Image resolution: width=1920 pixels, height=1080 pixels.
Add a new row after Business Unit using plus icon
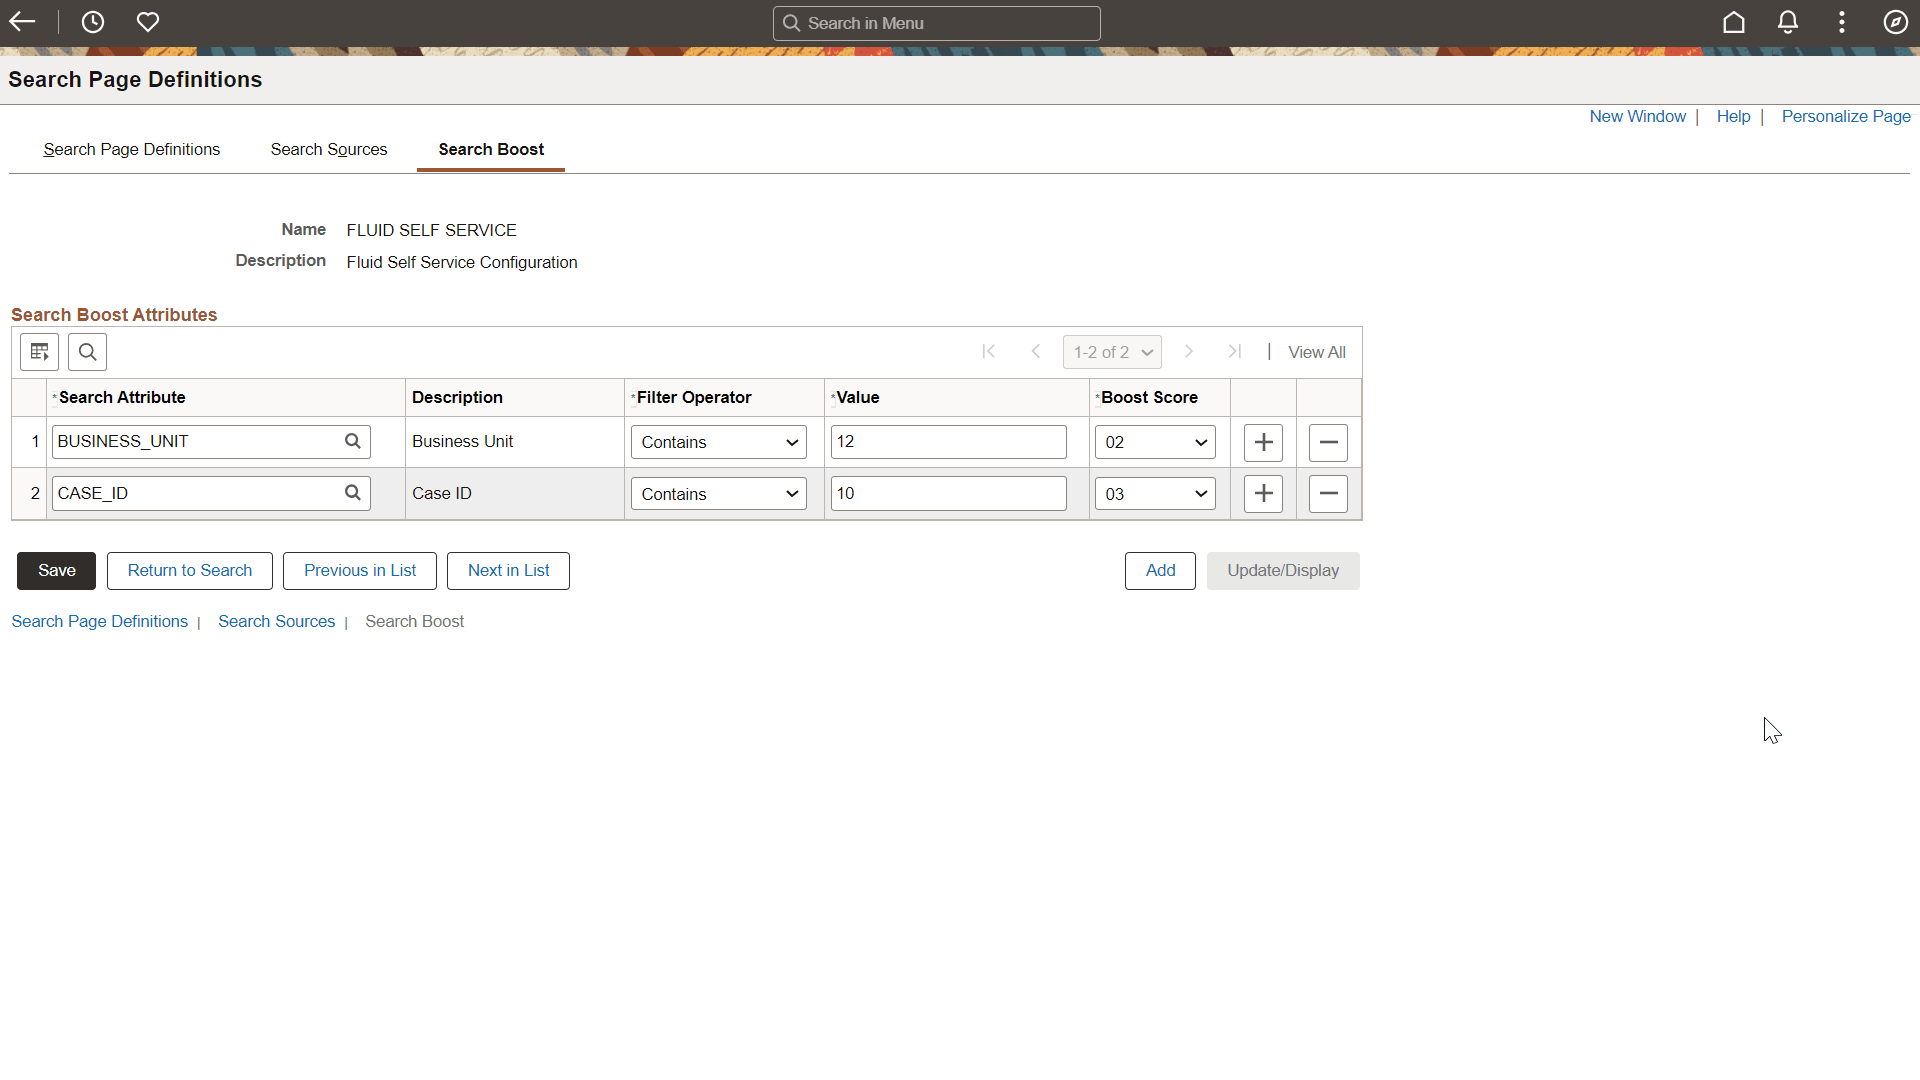click(x=1262, y=442)
